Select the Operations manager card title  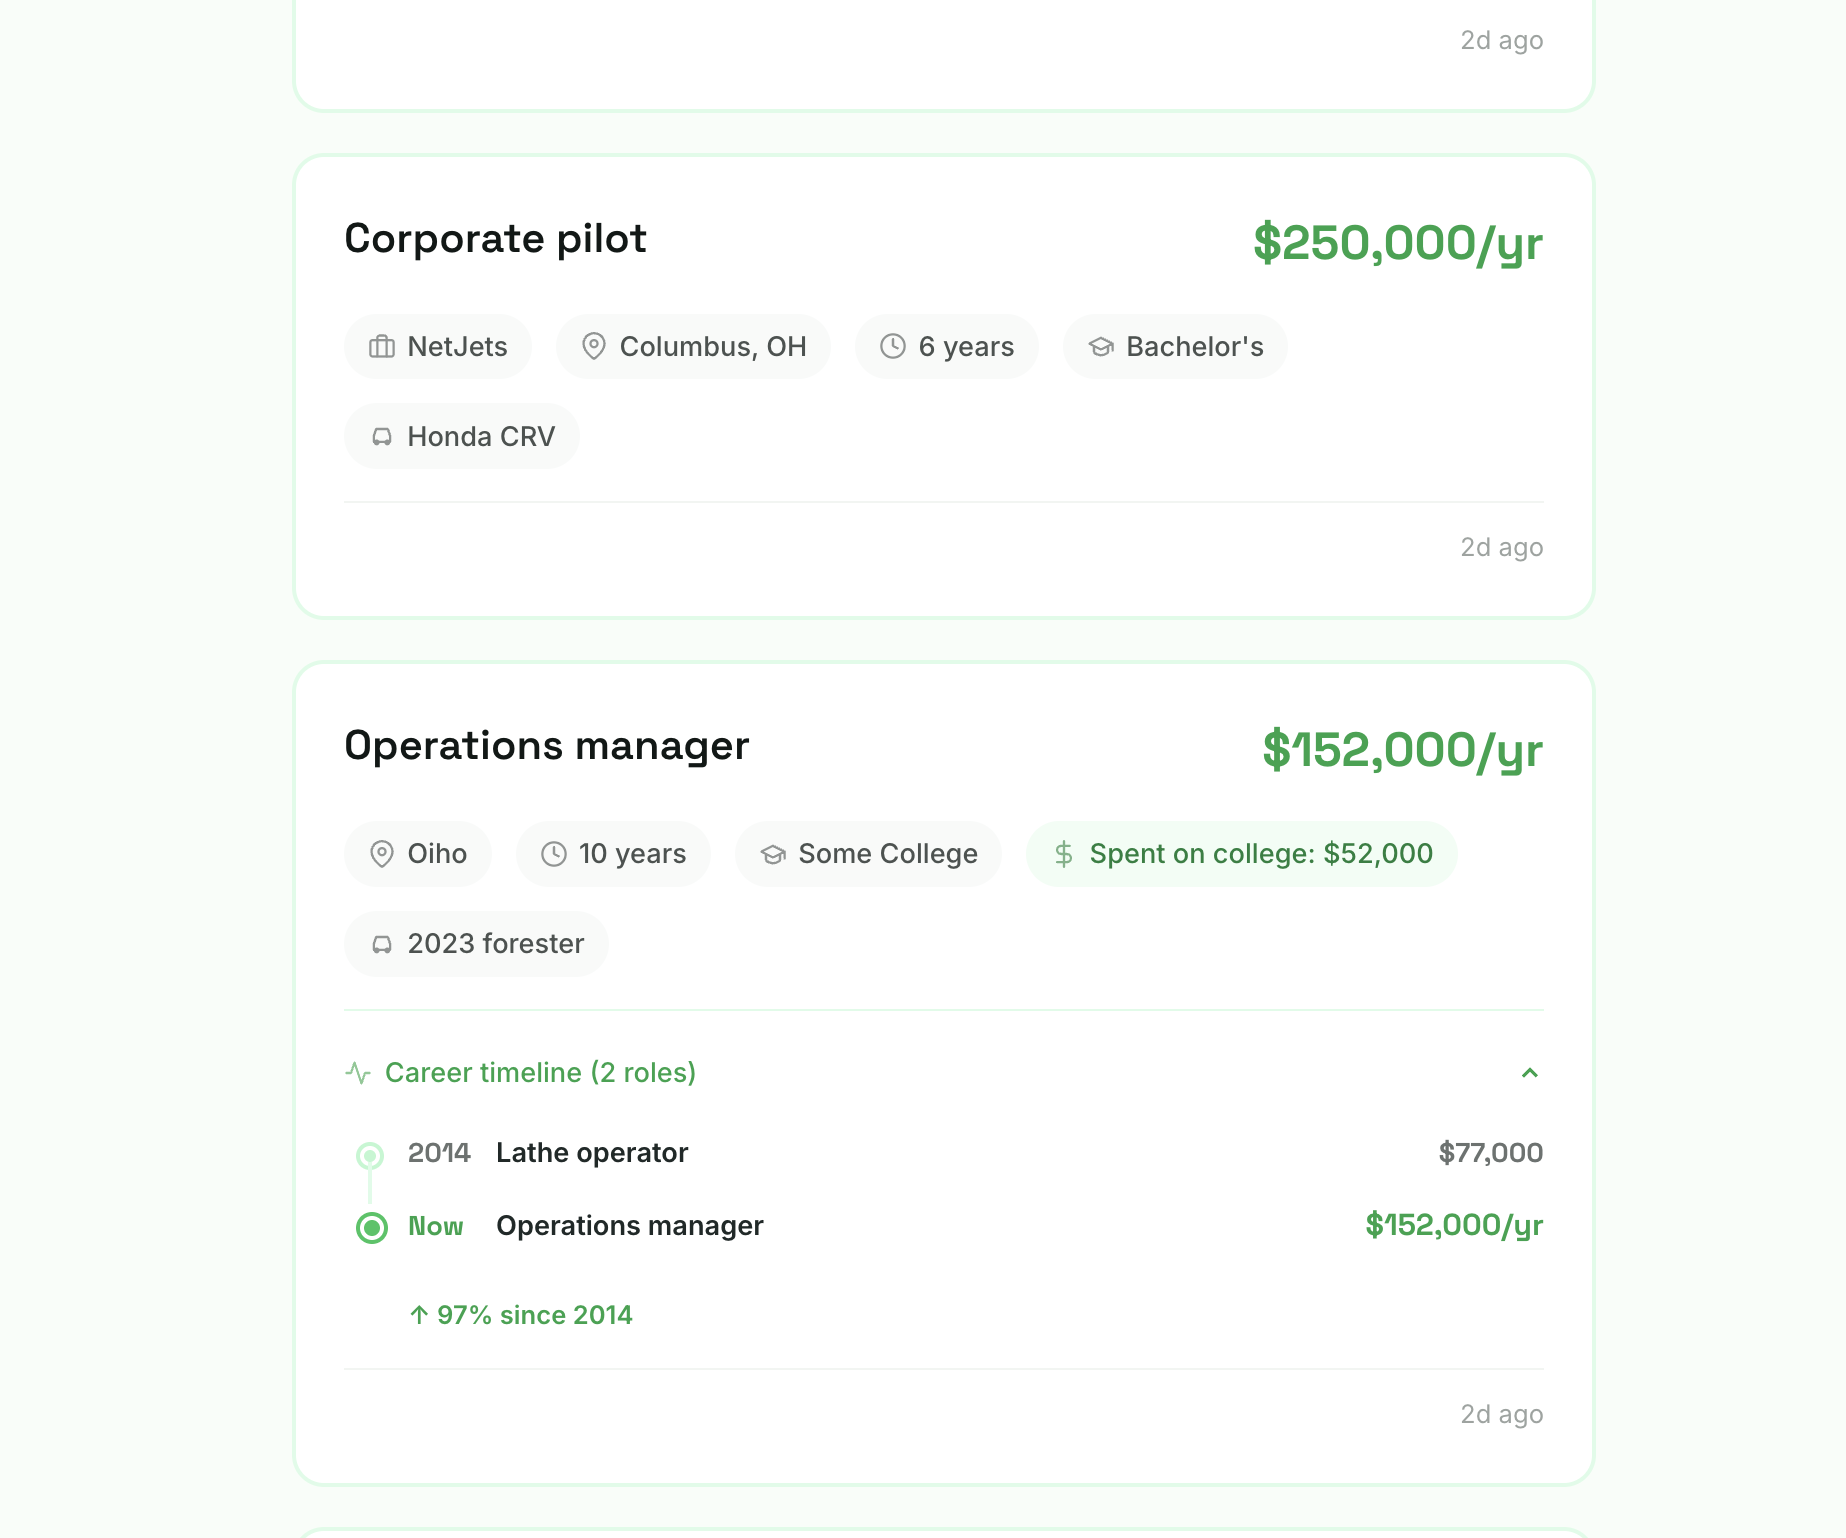(547, 745)
